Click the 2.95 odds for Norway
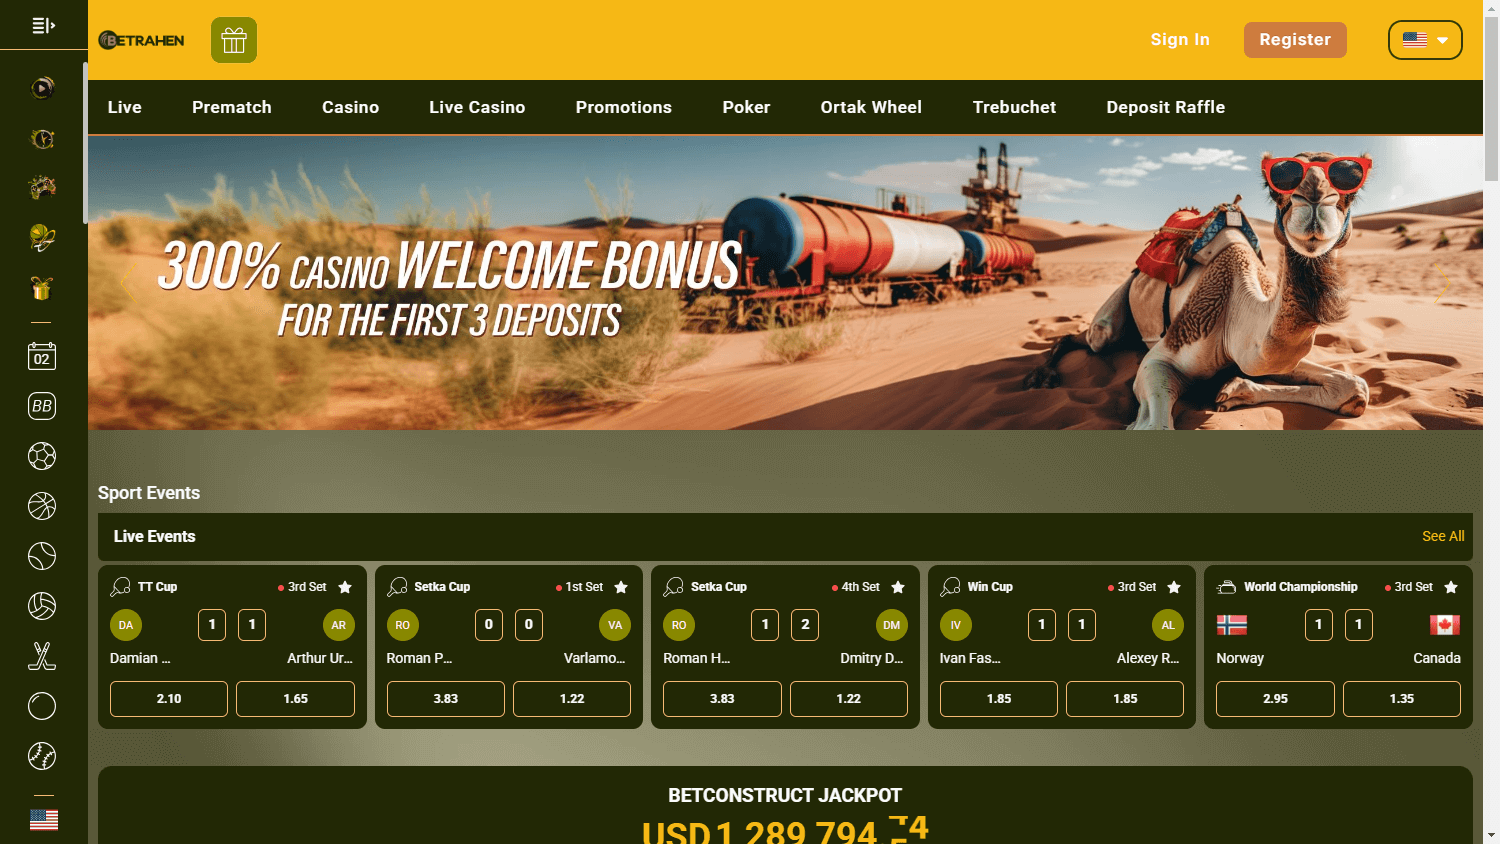 [x=1275, y=698]
